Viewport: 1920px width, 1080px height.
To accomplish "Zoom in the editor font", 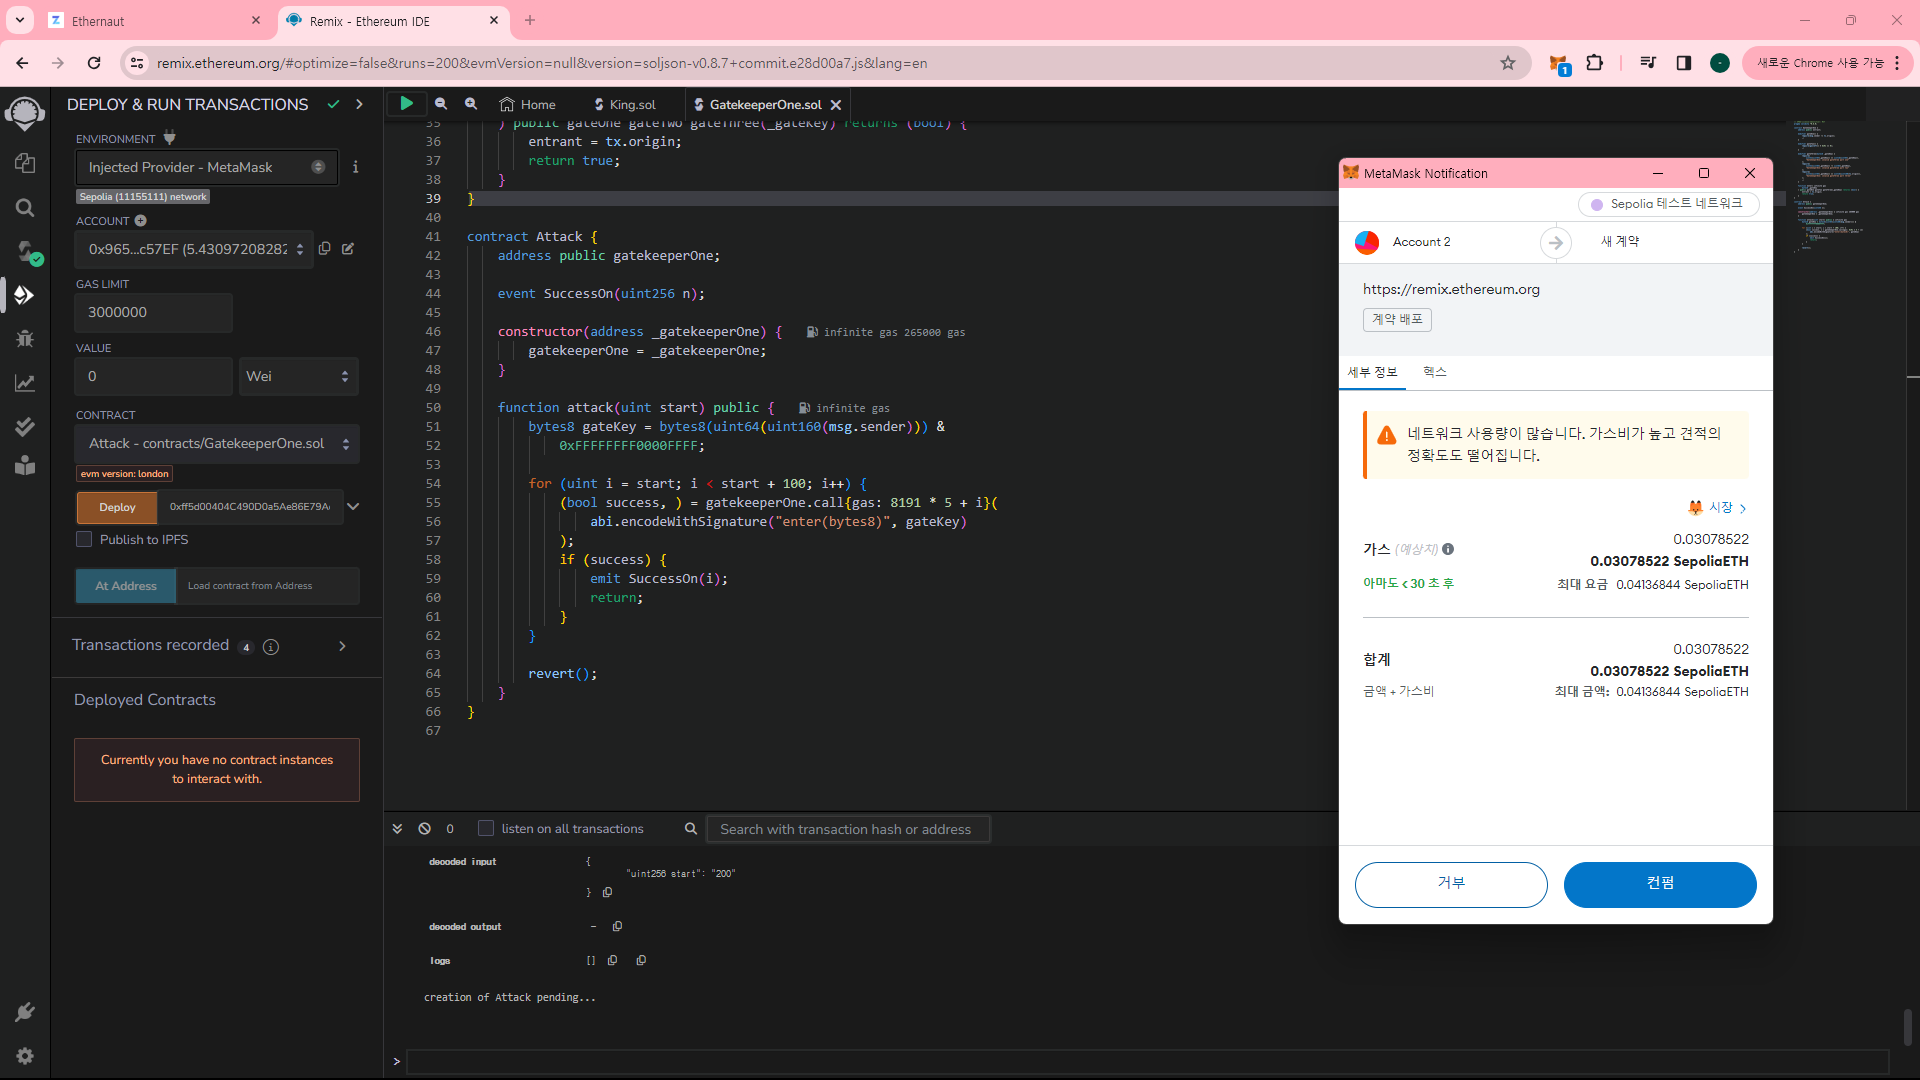I will tap(471, 104).
